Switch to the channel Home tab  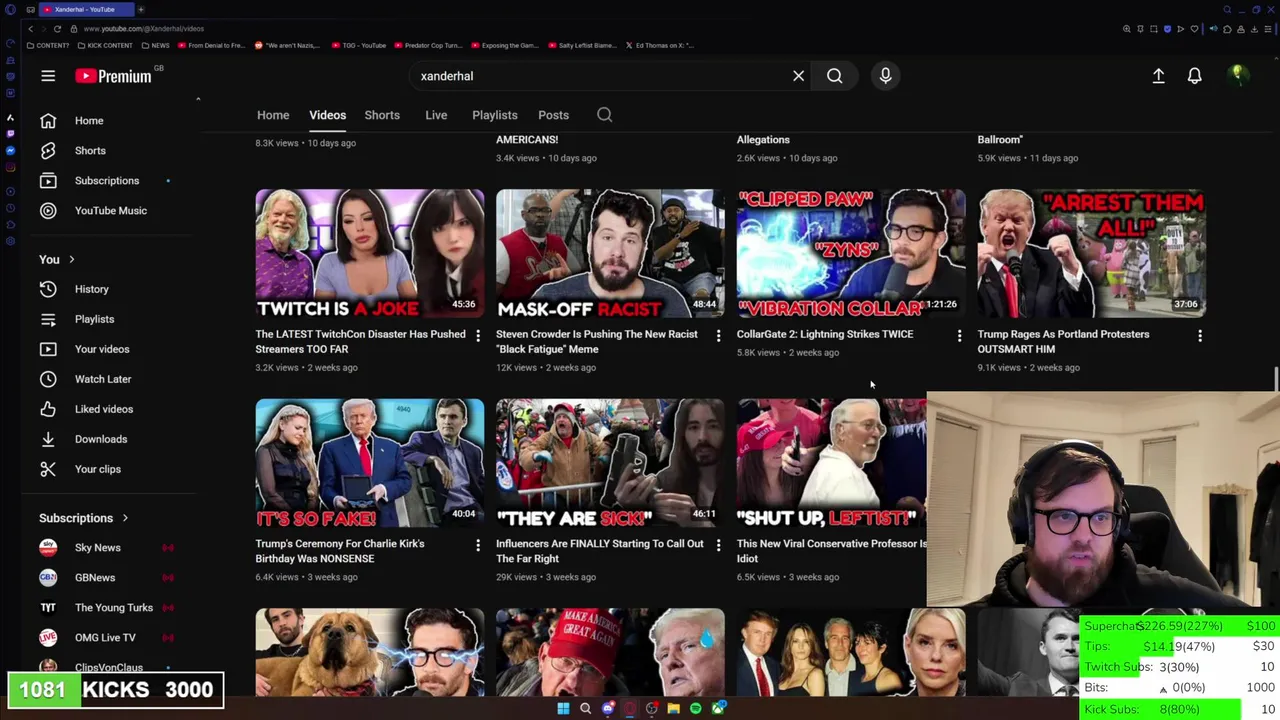point(273,115)
